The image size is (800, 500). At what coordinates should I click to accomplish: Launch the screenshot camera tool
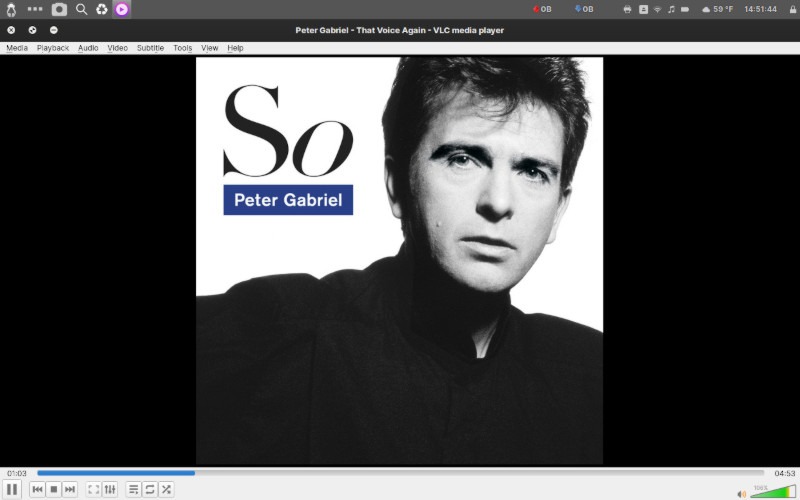[x=59, y=9]
